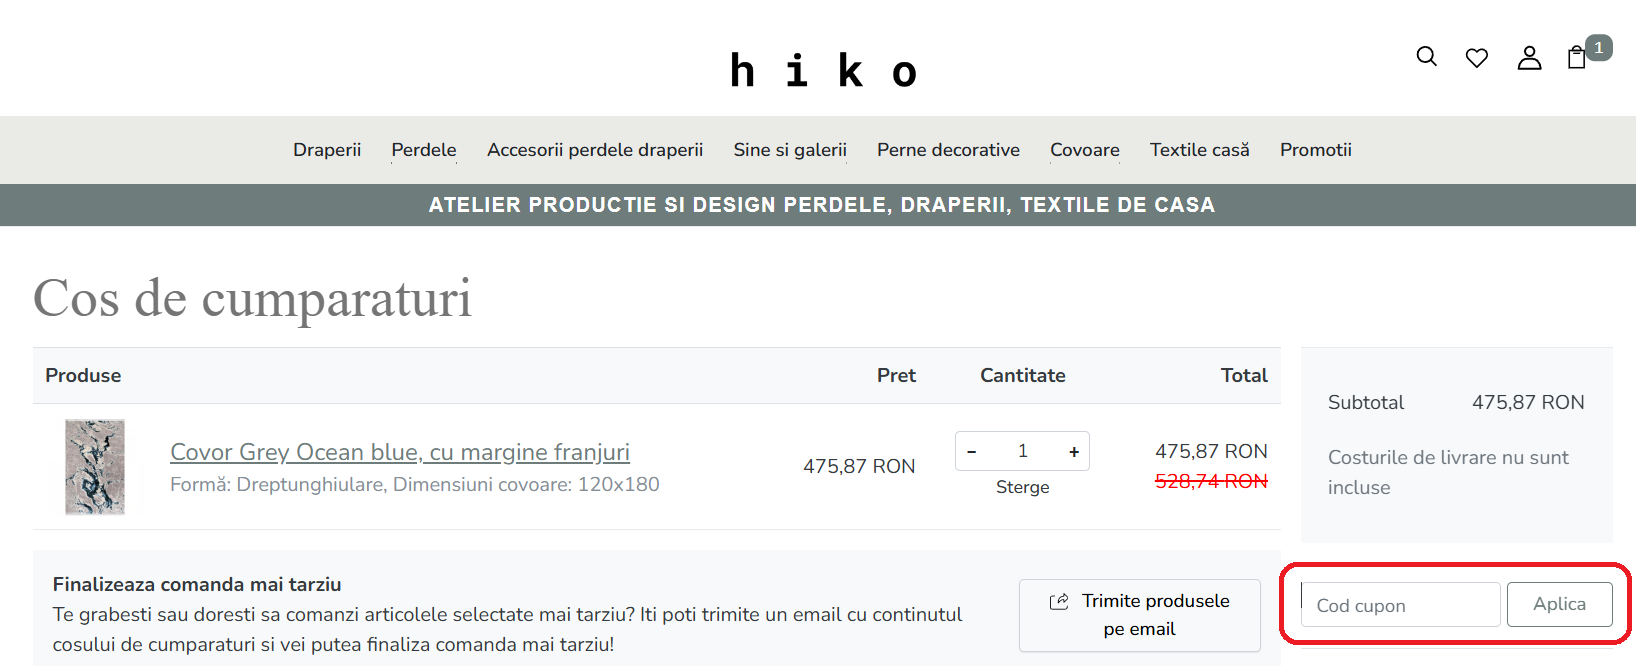Go to the Promotii page
Viewport: 1636px width, 666px height.
tap(1316, 150)
